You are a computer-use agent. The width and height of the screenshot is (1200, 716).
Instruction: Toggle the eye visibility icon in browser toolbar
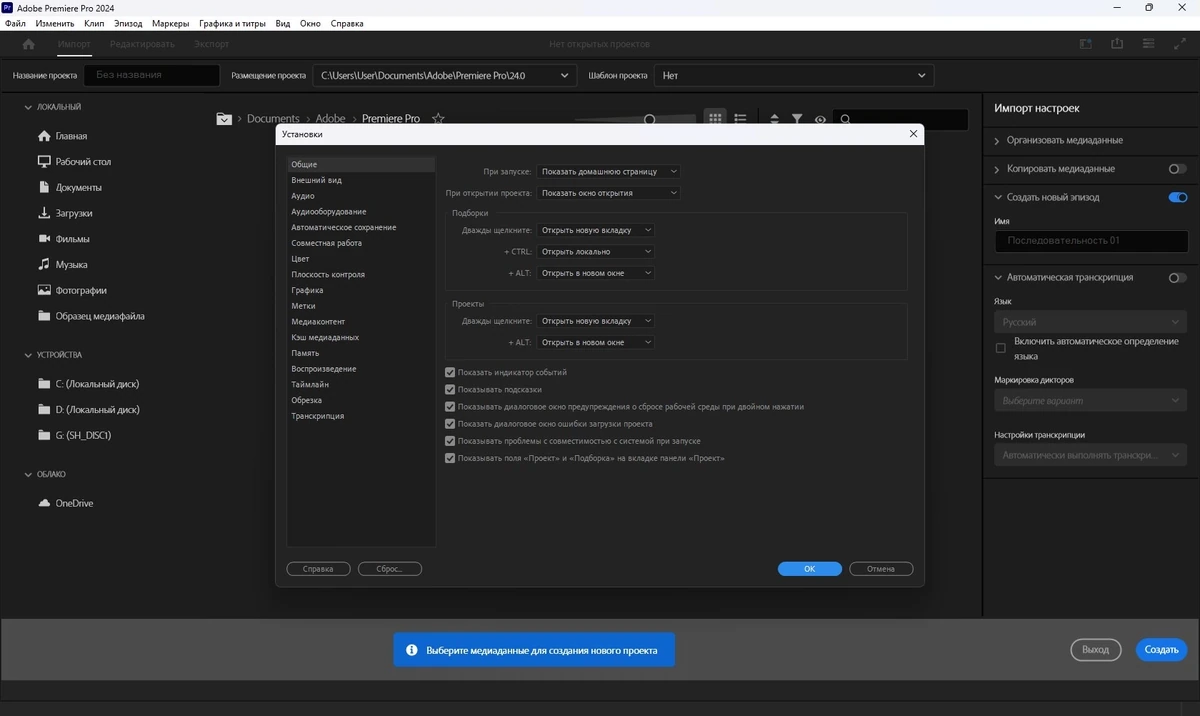click(820, 119)
